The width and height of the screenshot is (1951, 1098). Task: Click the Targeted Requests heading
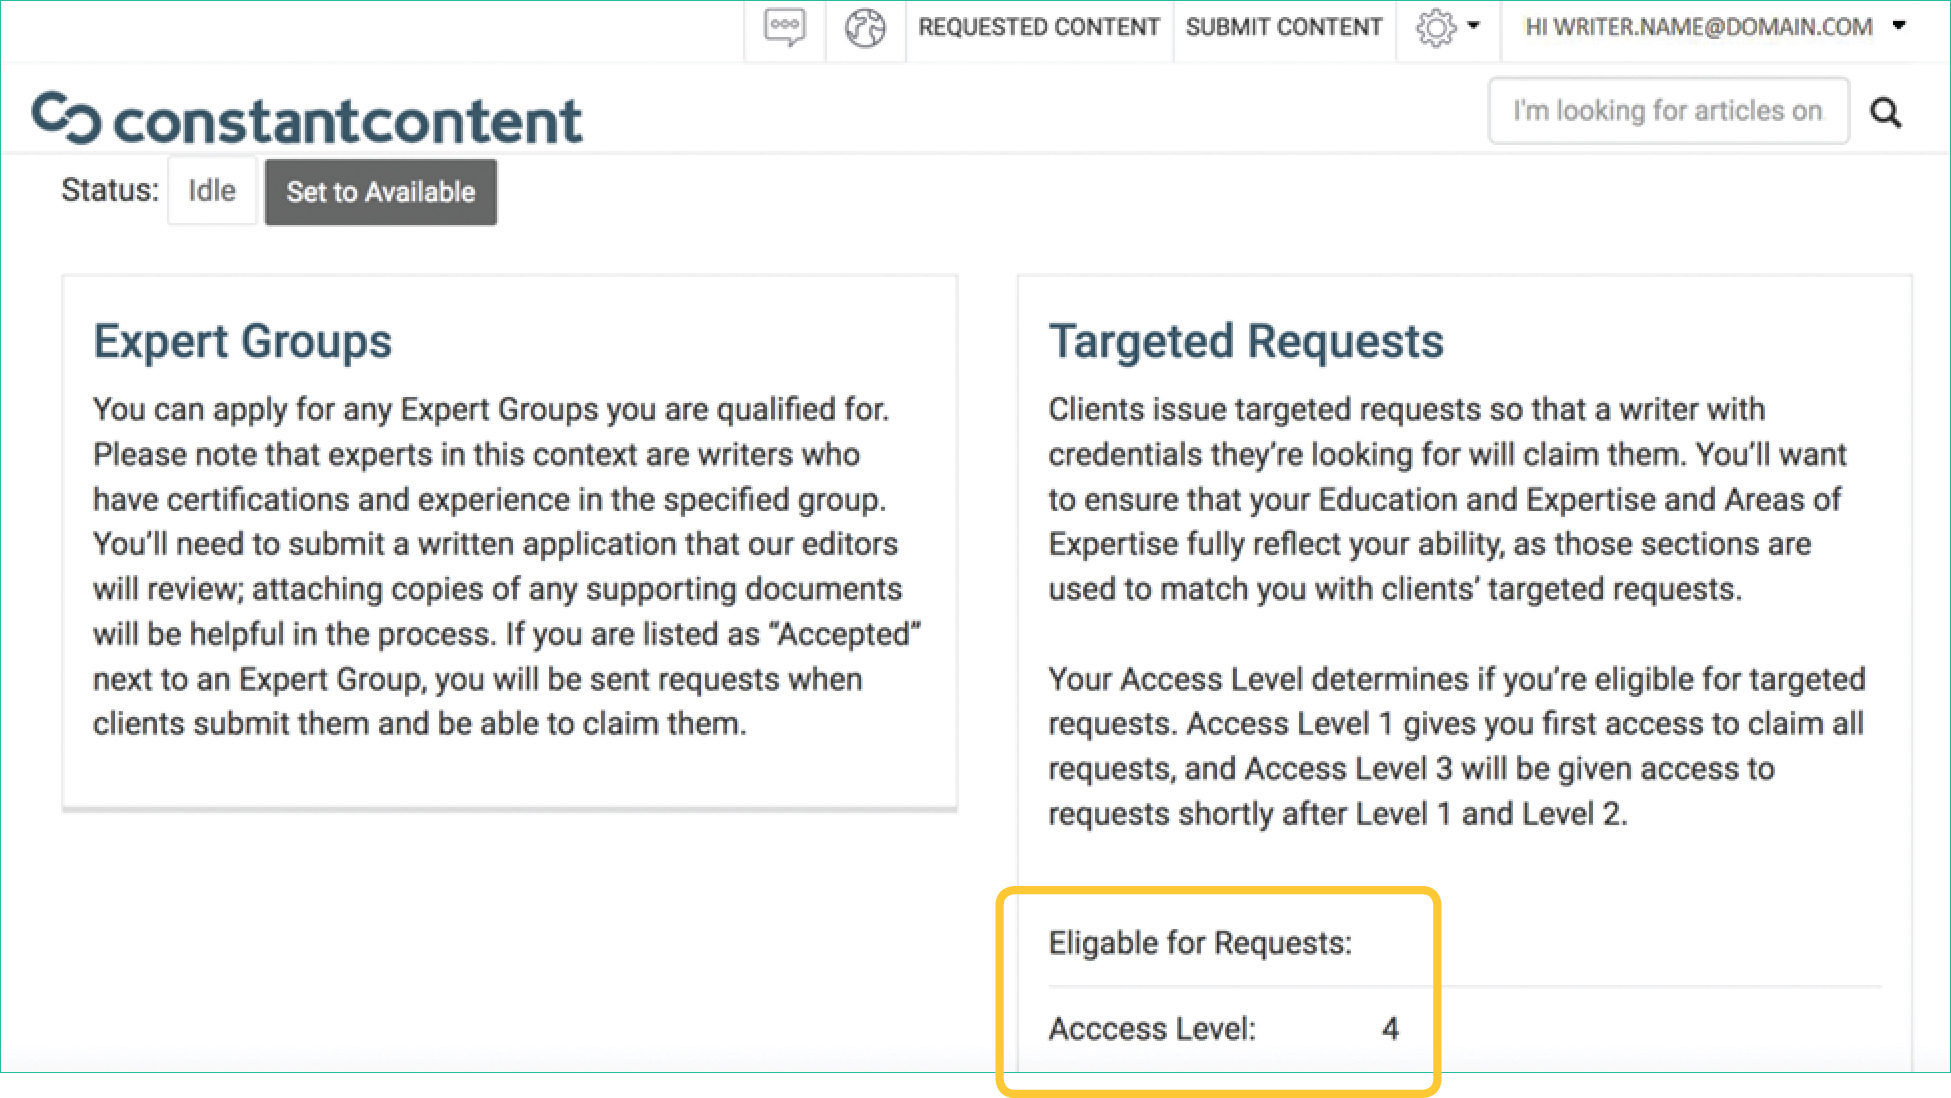tap(1245, 341)
